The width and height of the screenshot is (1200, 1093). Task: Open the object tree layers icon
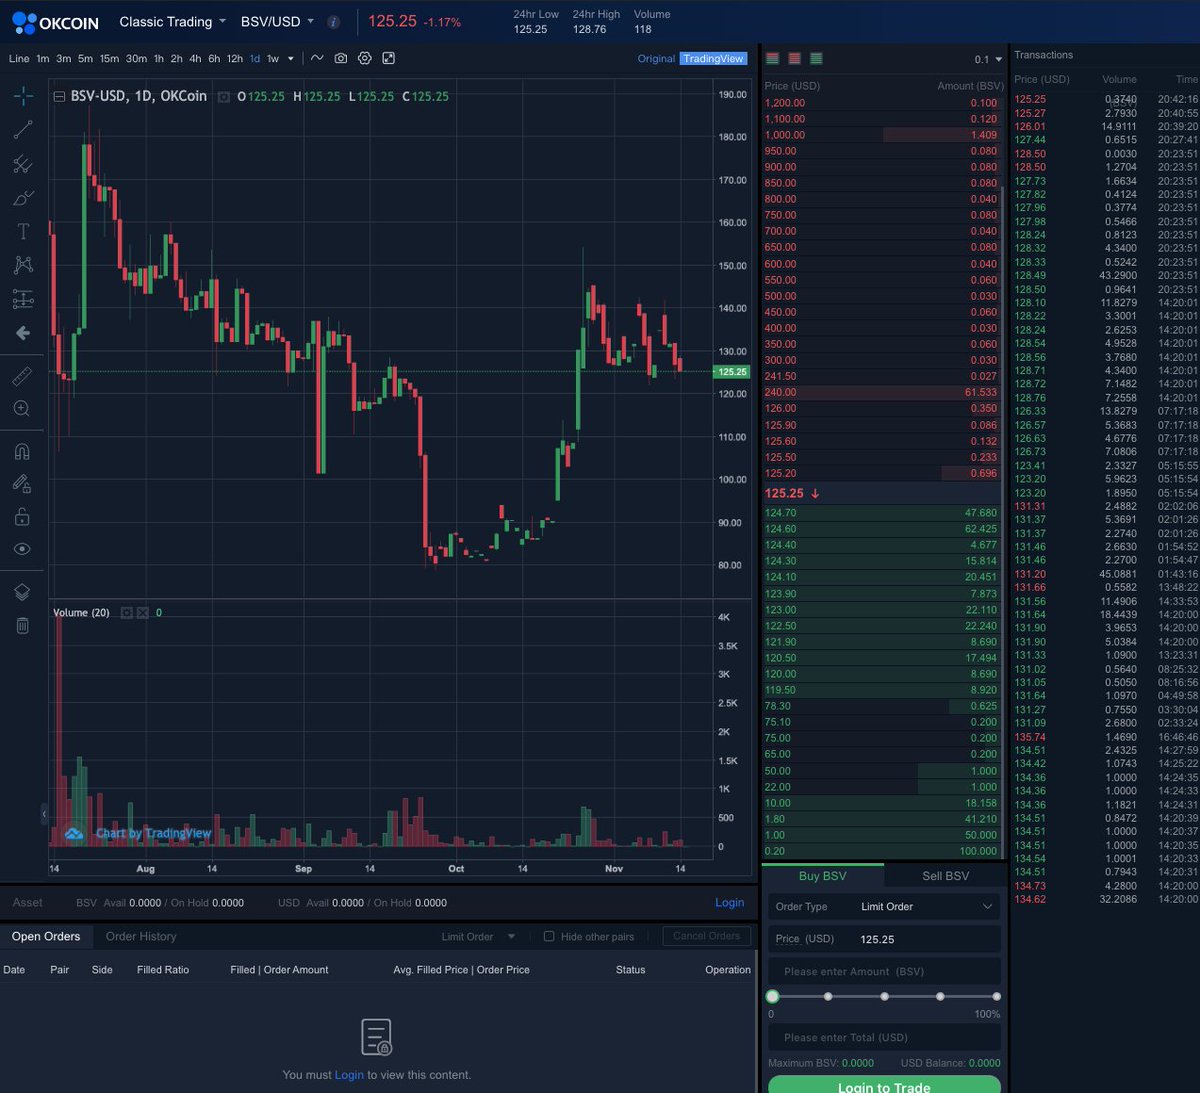coord(22,592)
